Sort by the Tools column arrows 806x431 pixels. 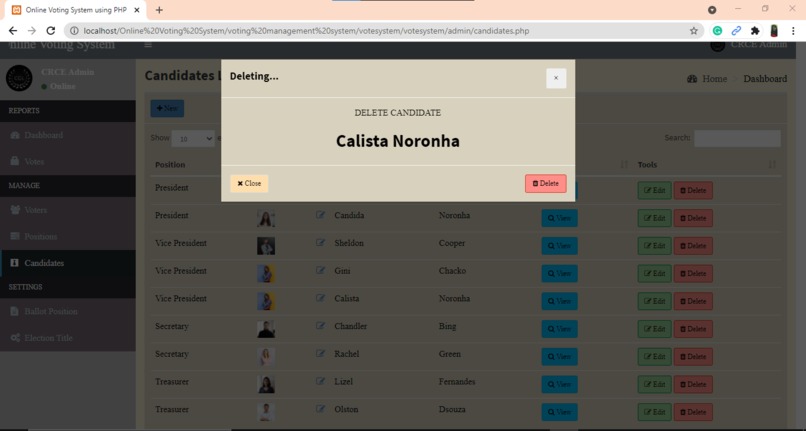(772, 165)
